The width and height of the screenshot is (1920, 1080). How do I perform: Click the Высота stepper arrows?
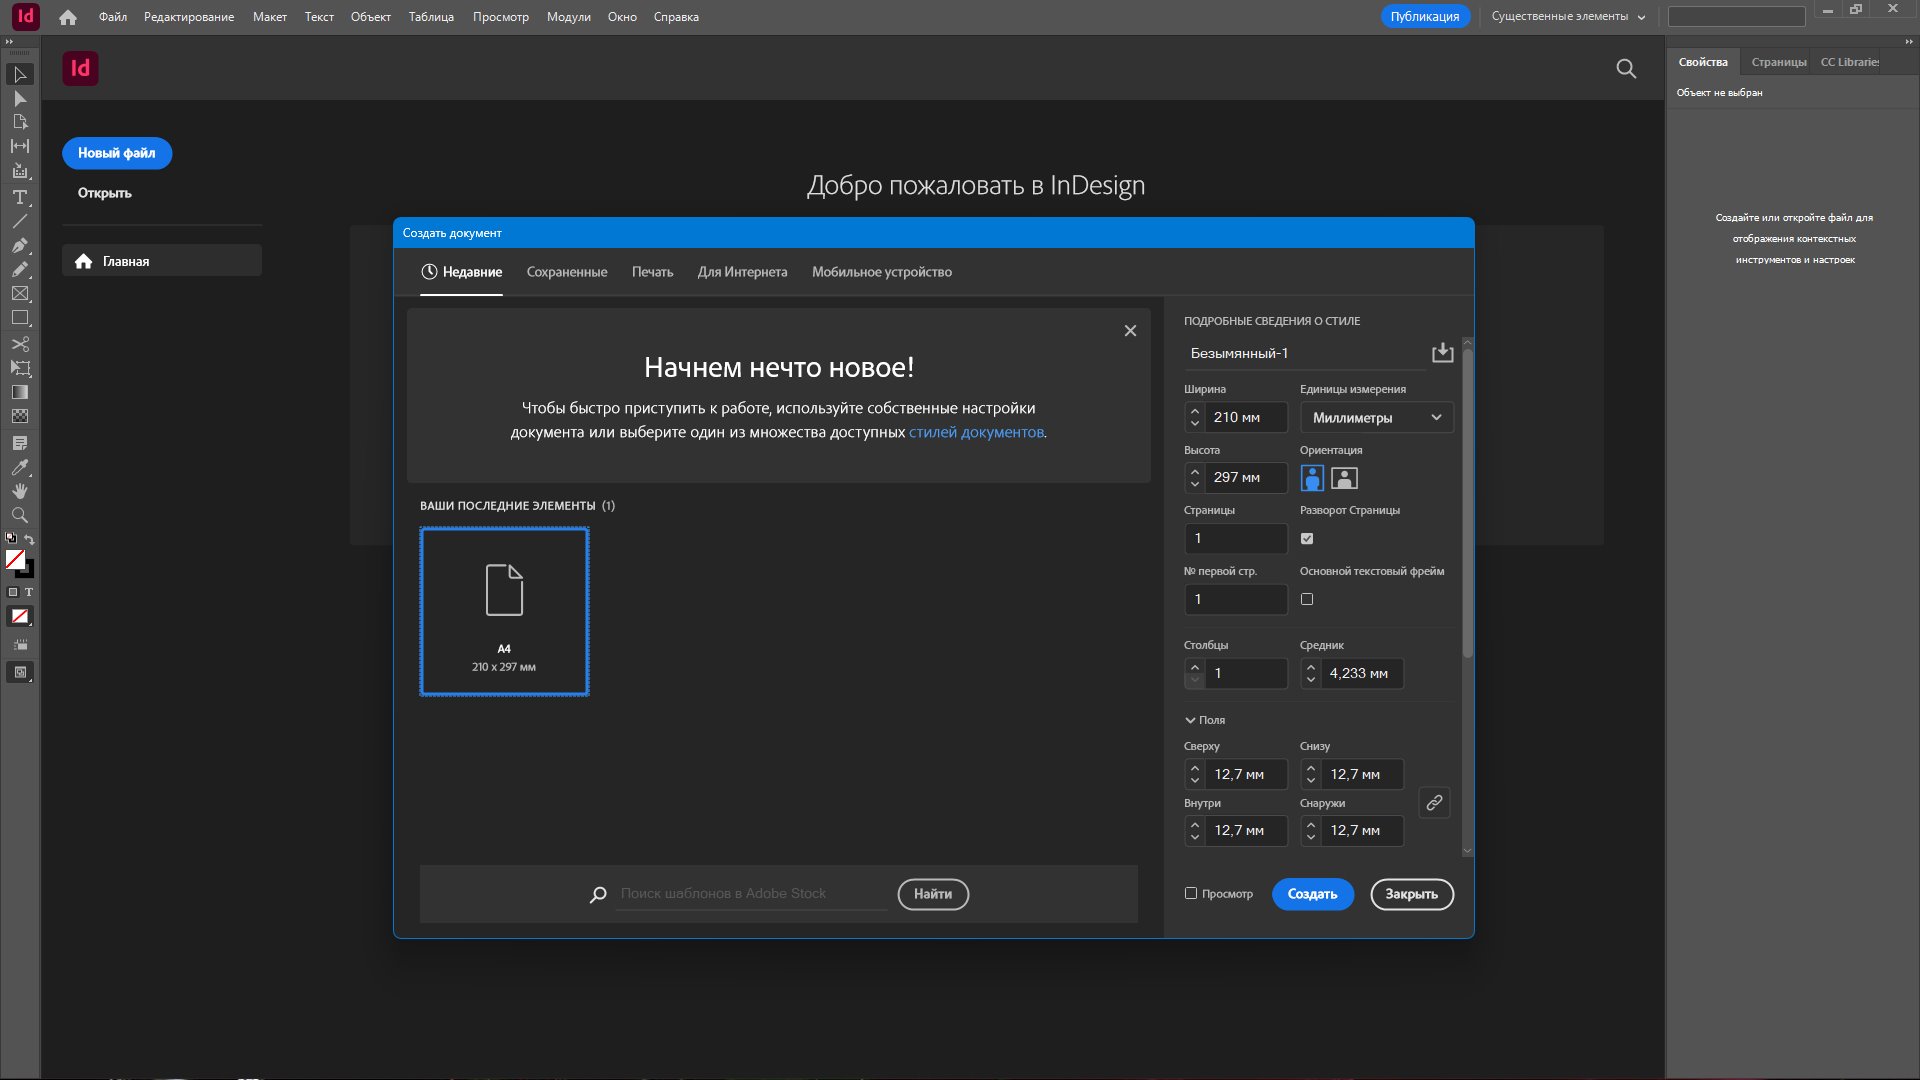coord(1195,478)
